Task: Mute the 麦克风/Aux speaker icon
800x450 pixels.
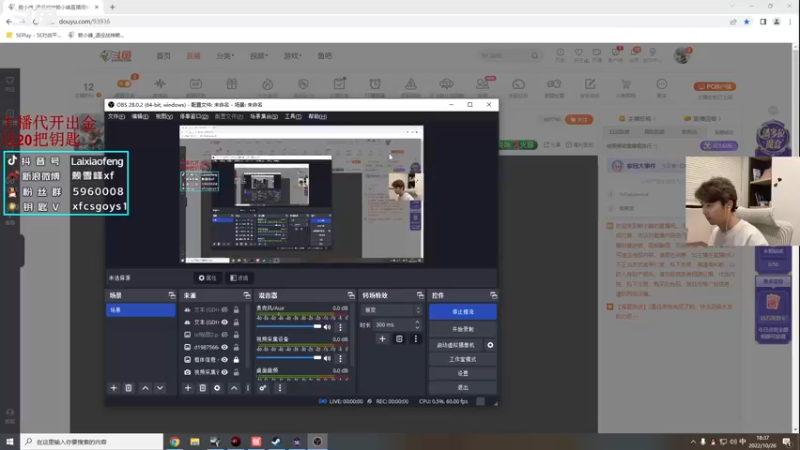Action: (328, 327)
